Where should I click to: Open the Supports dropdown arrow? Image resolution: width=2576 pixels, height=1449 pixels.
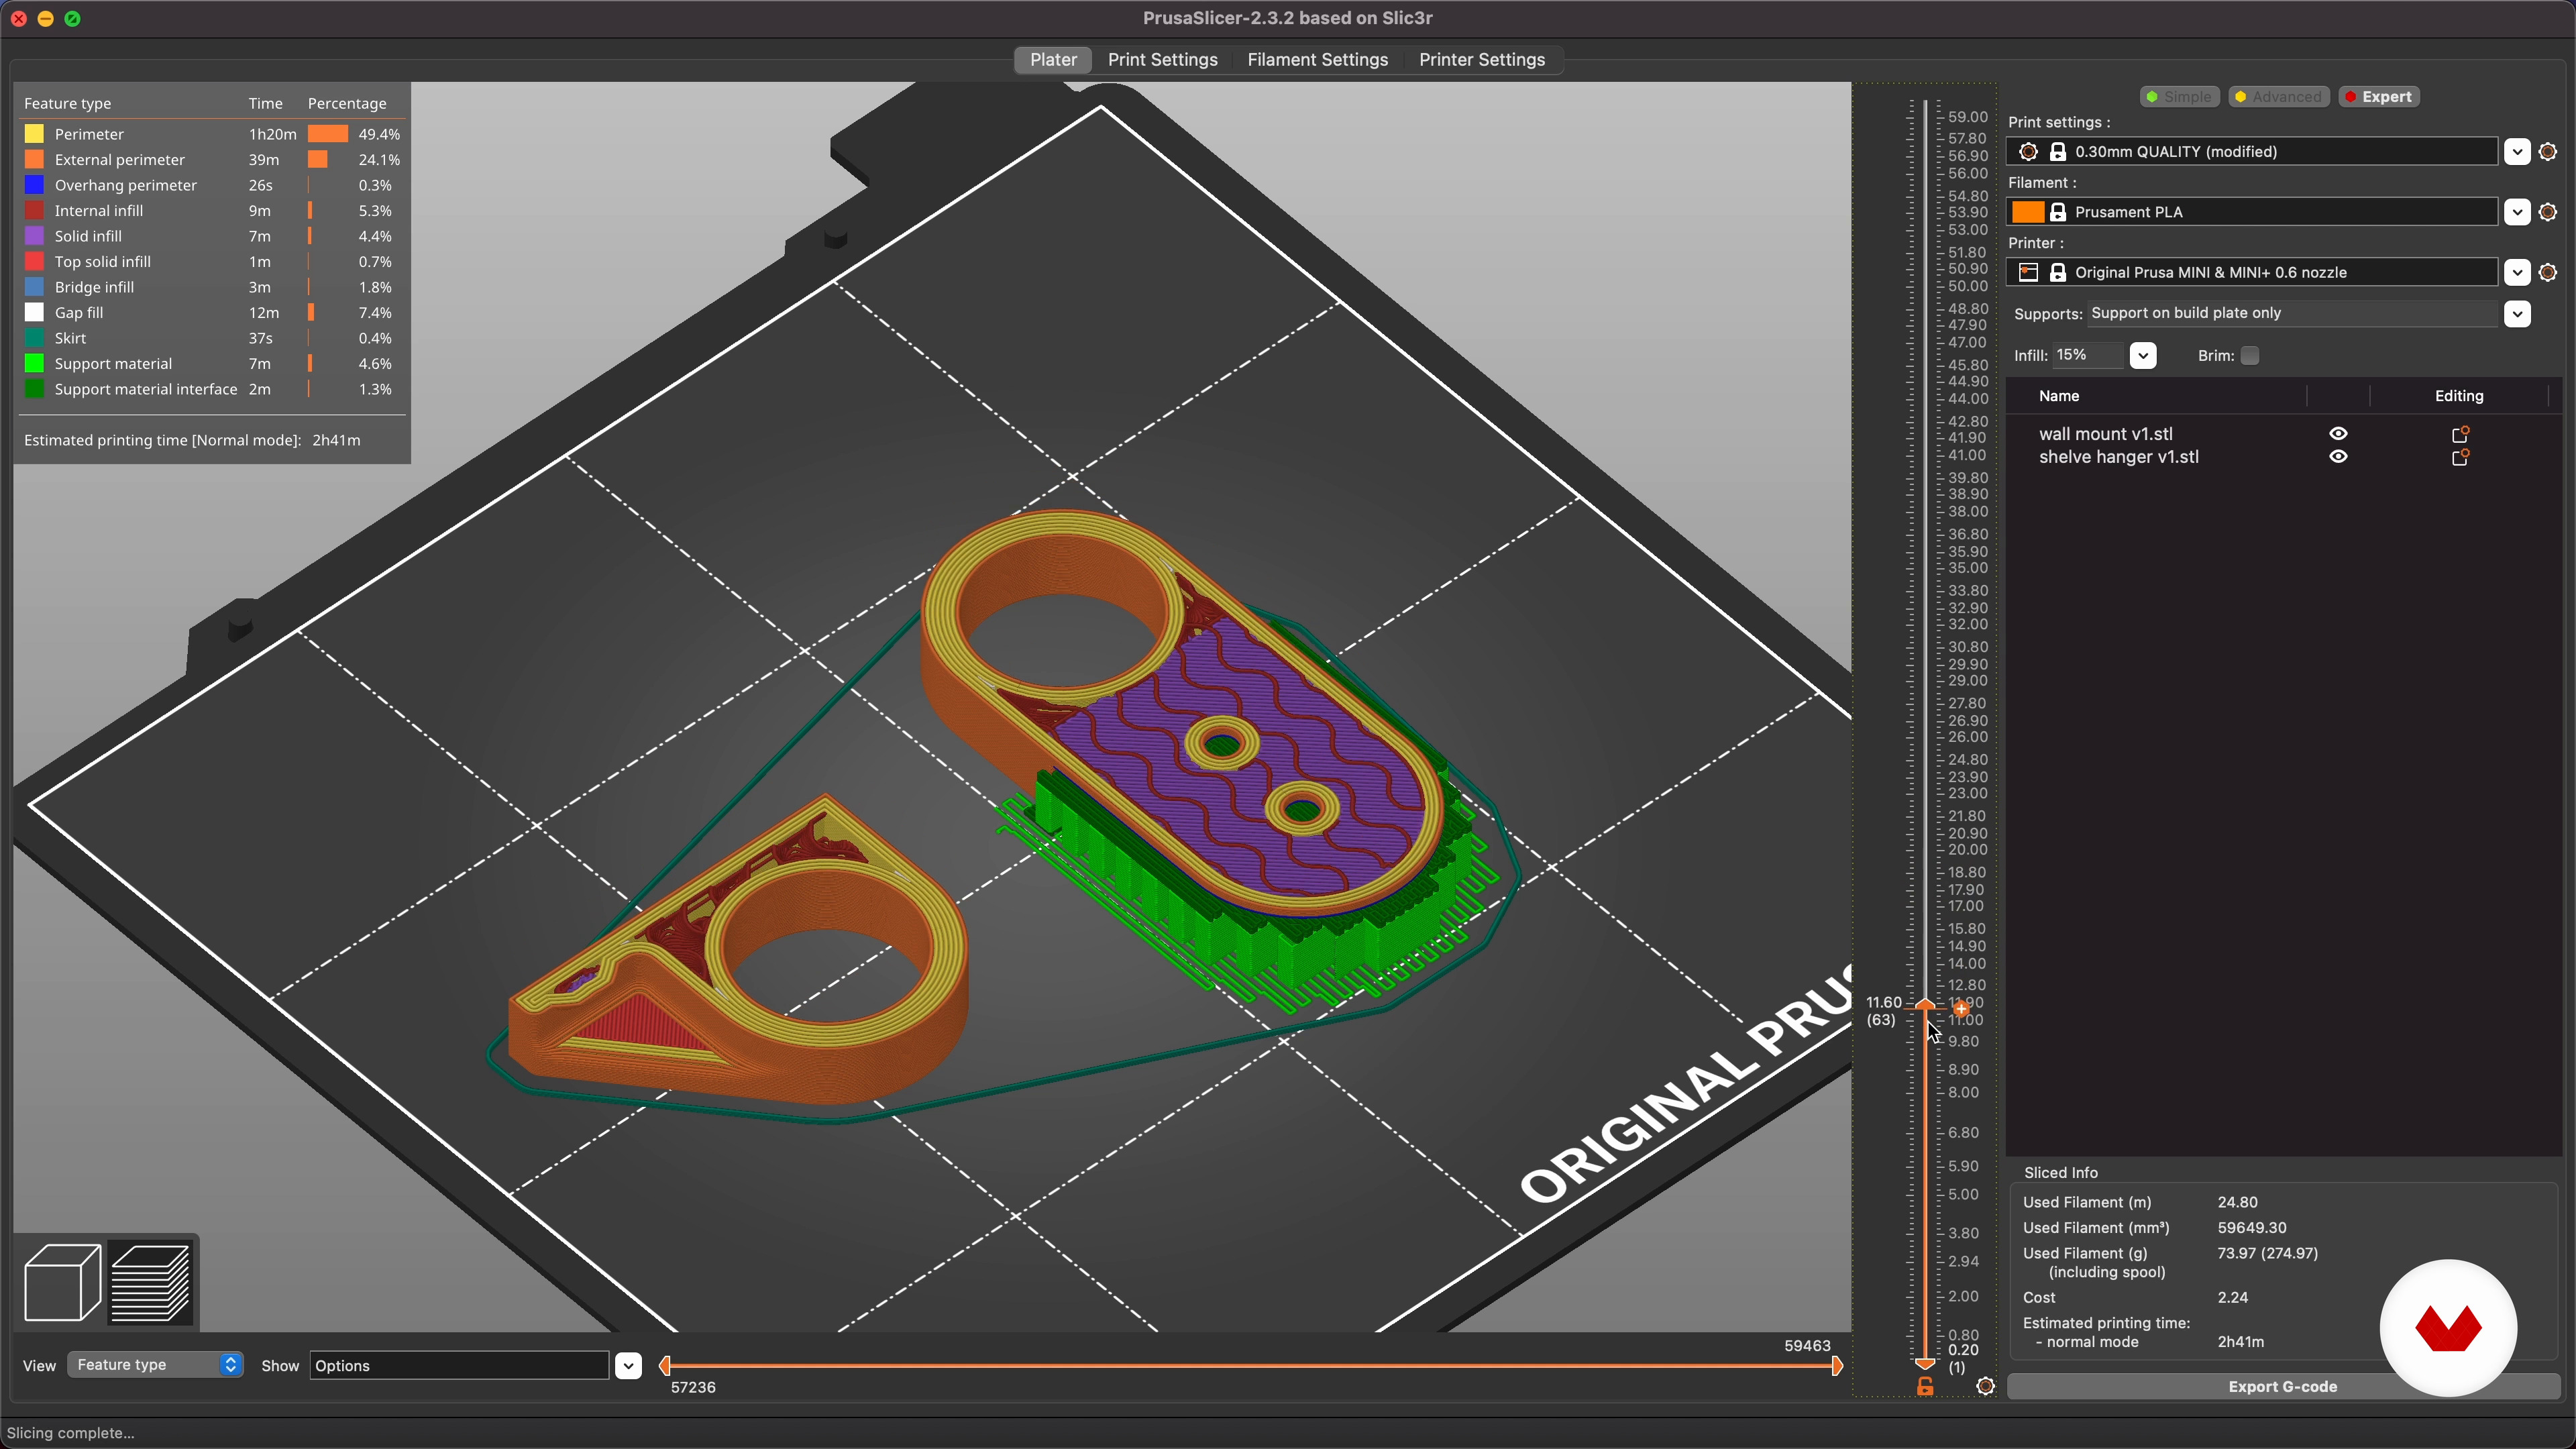2517,314
